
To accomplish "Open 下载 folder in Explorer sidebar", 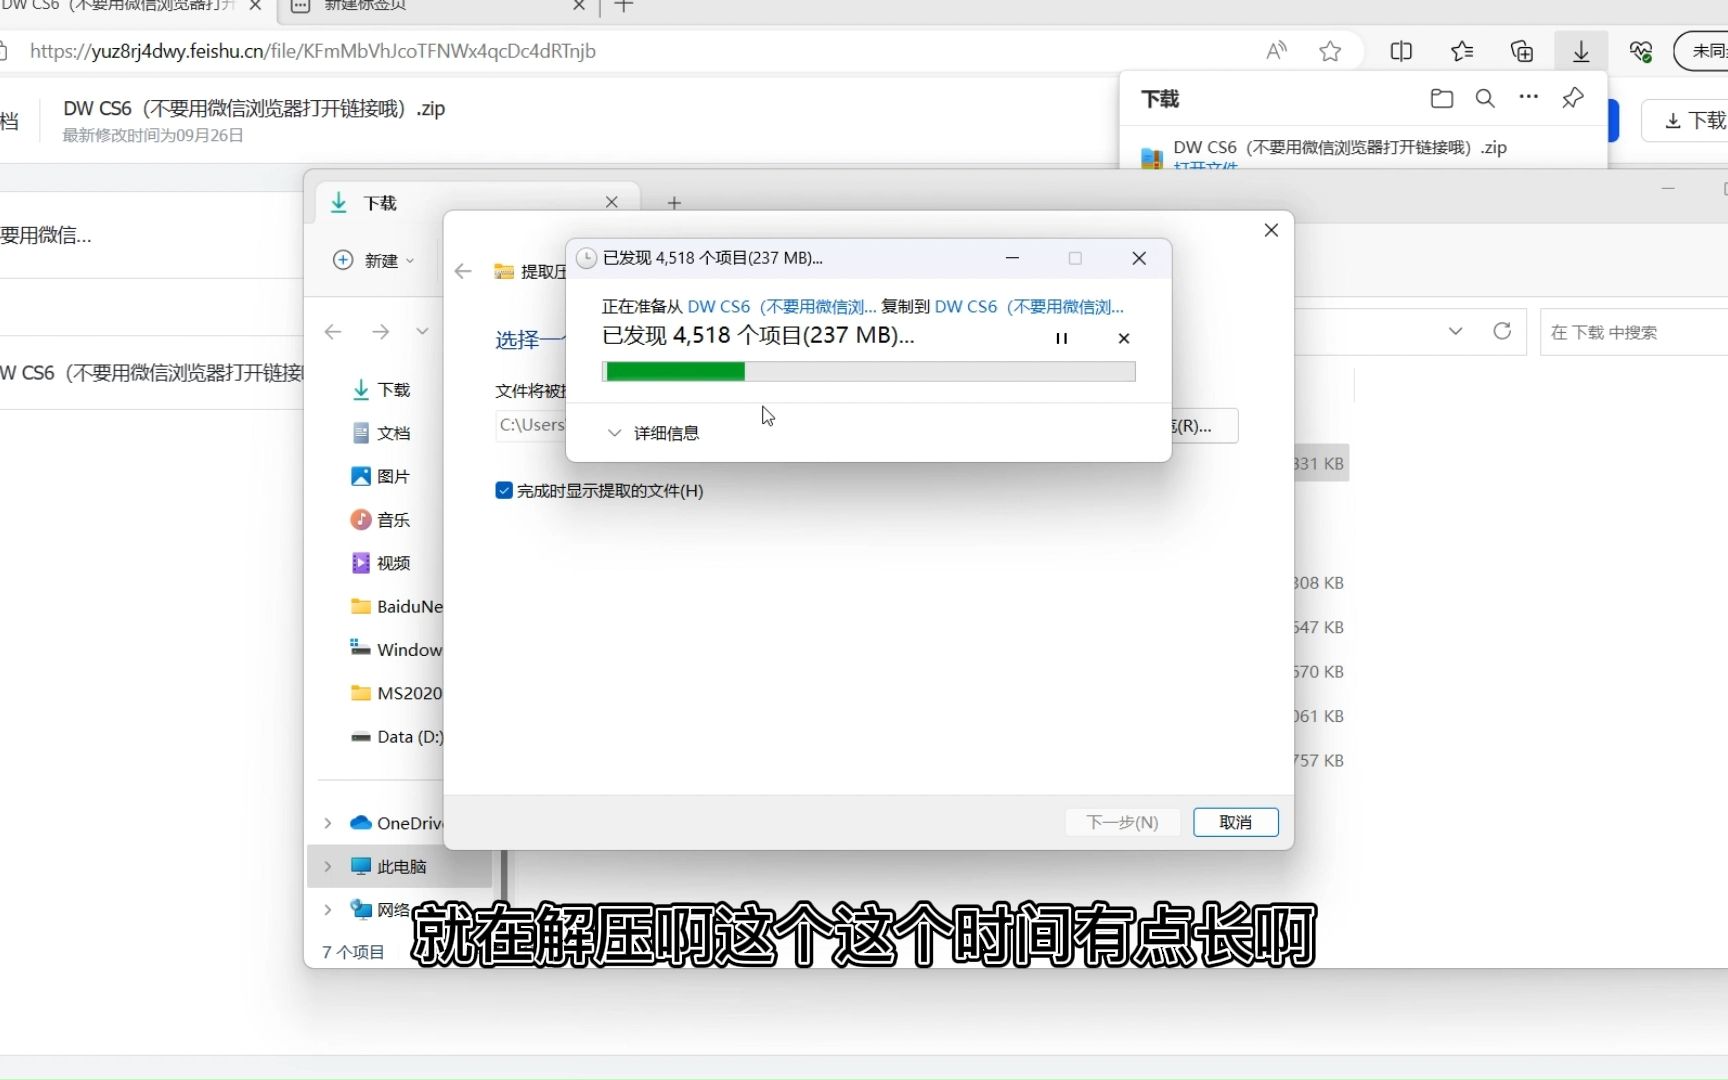I will click(x=382, y=390).
